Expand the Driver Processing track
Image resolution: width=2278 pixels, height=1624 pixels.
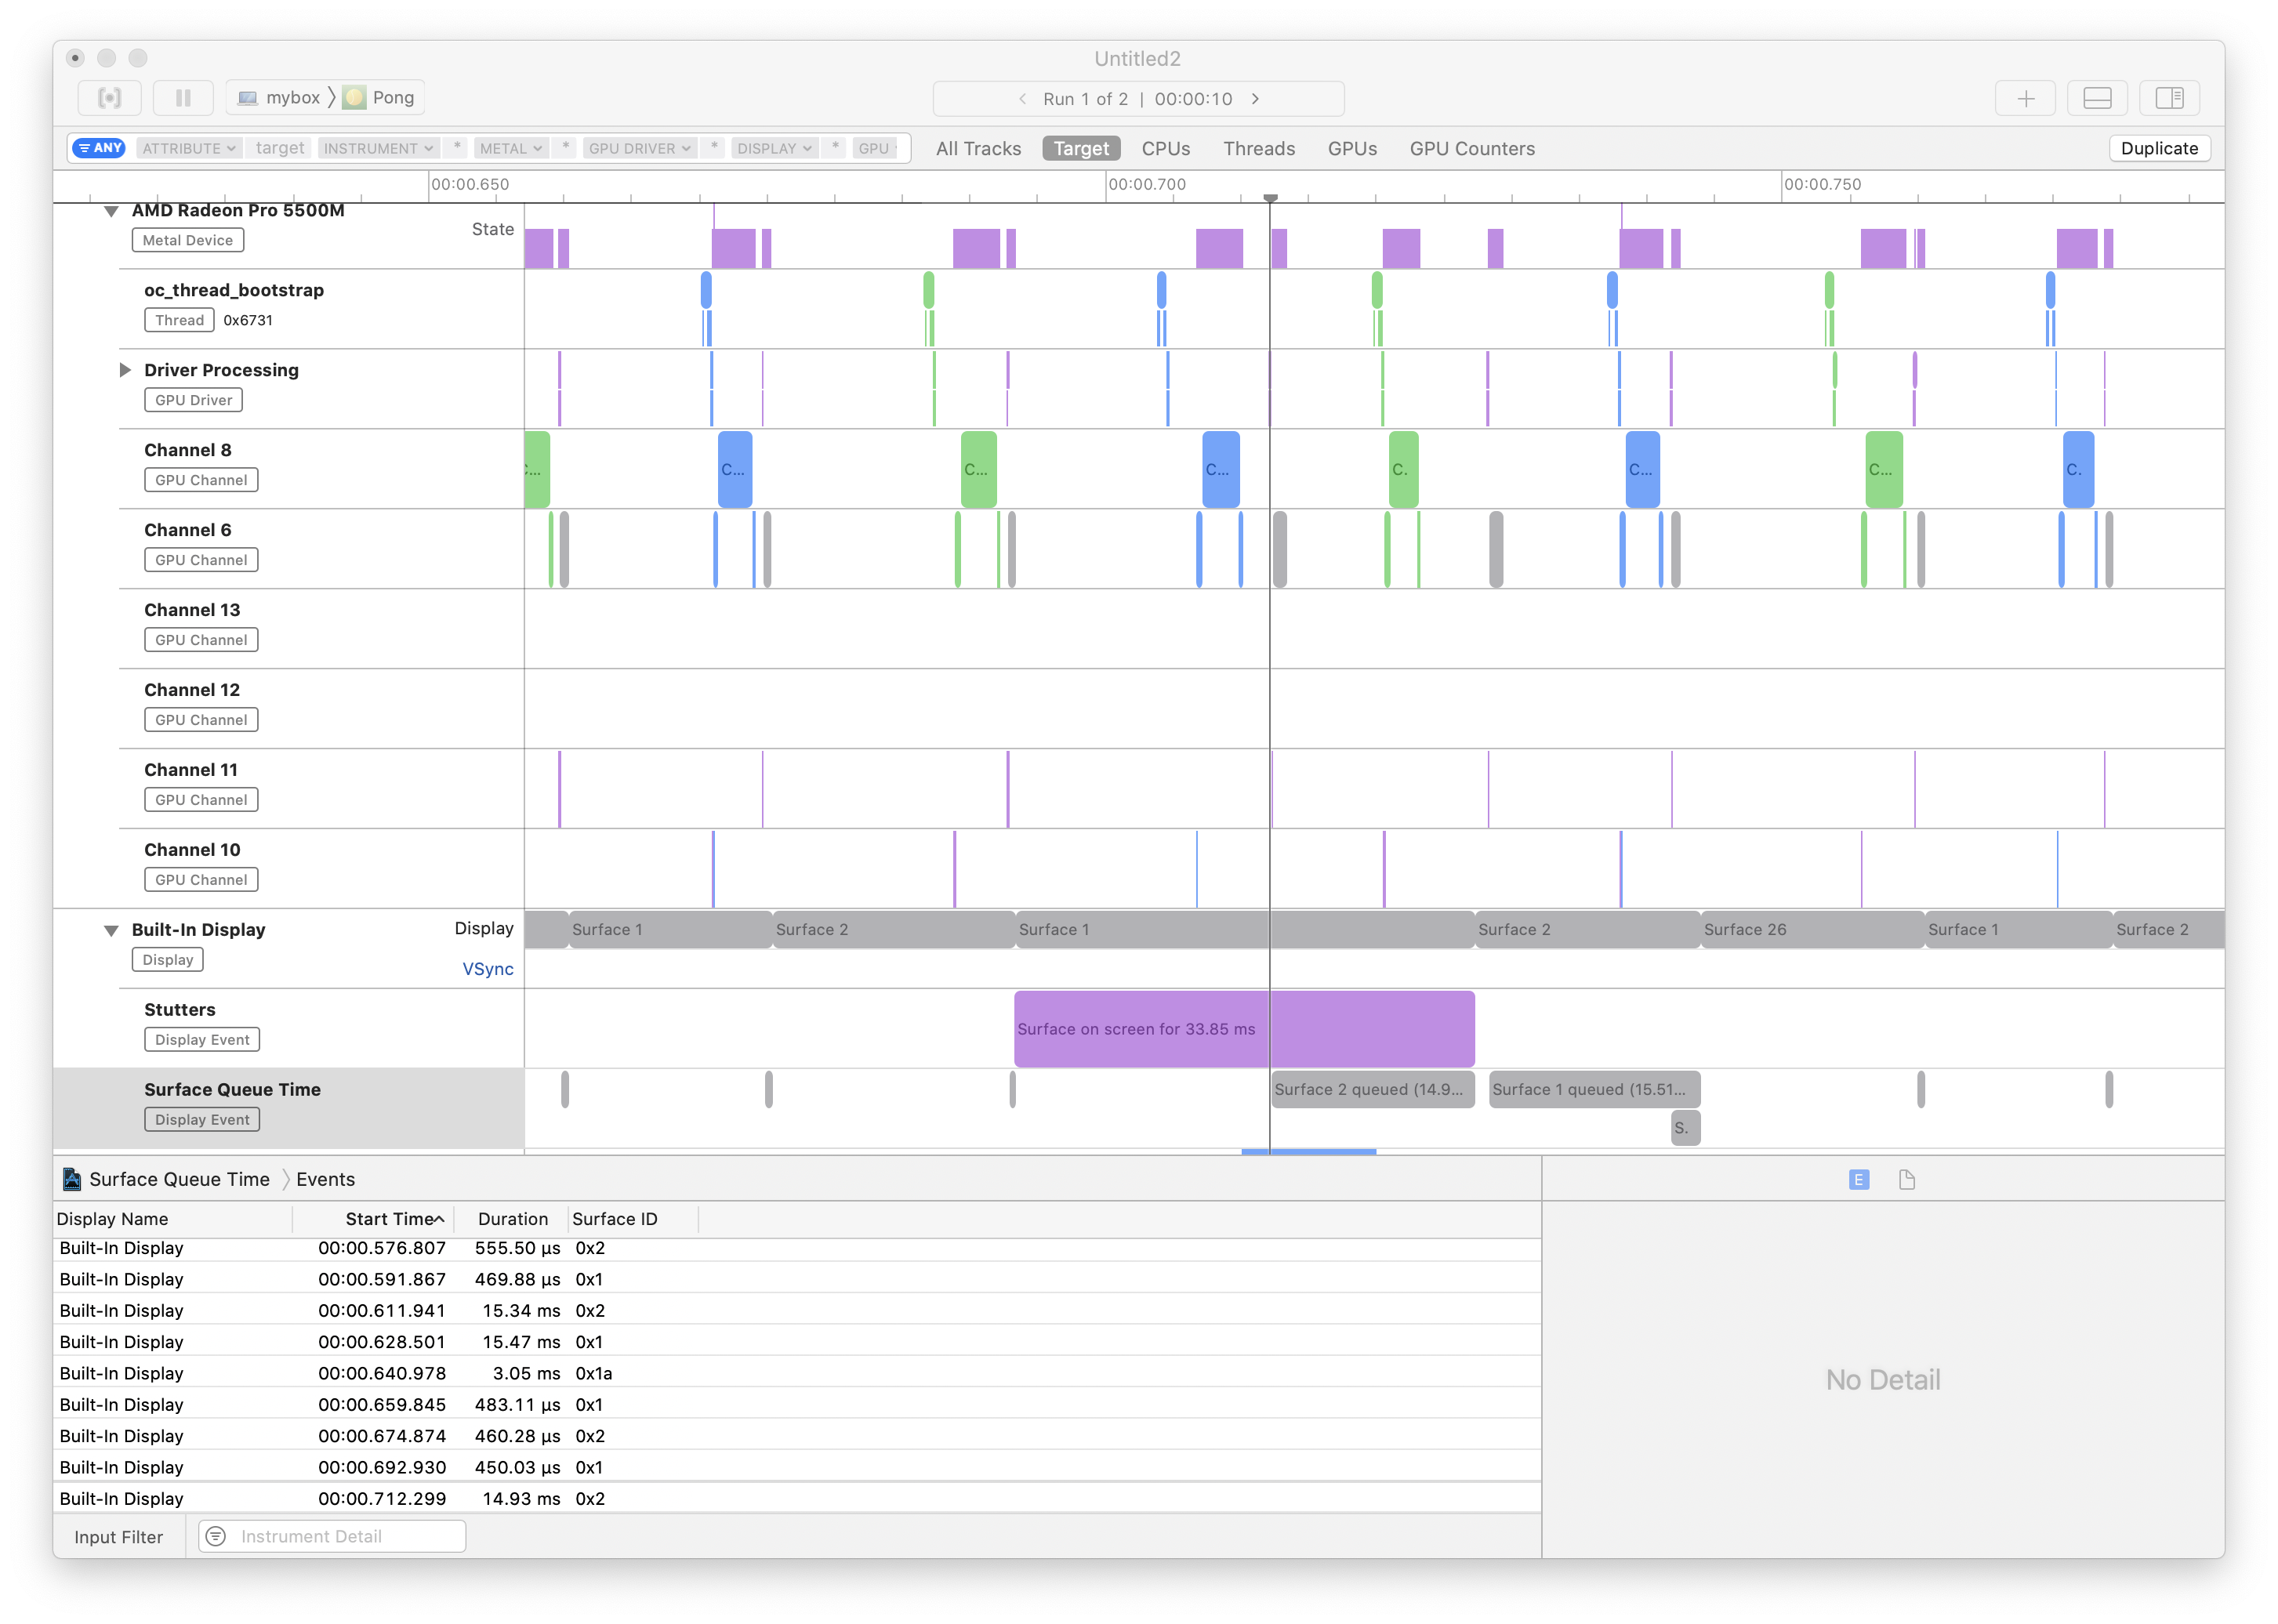tap(125, 370)
